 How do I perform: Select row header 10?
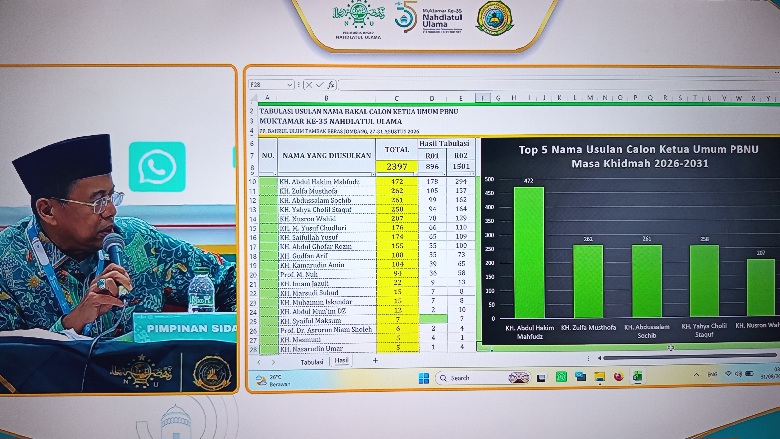(x=253, y=182)
